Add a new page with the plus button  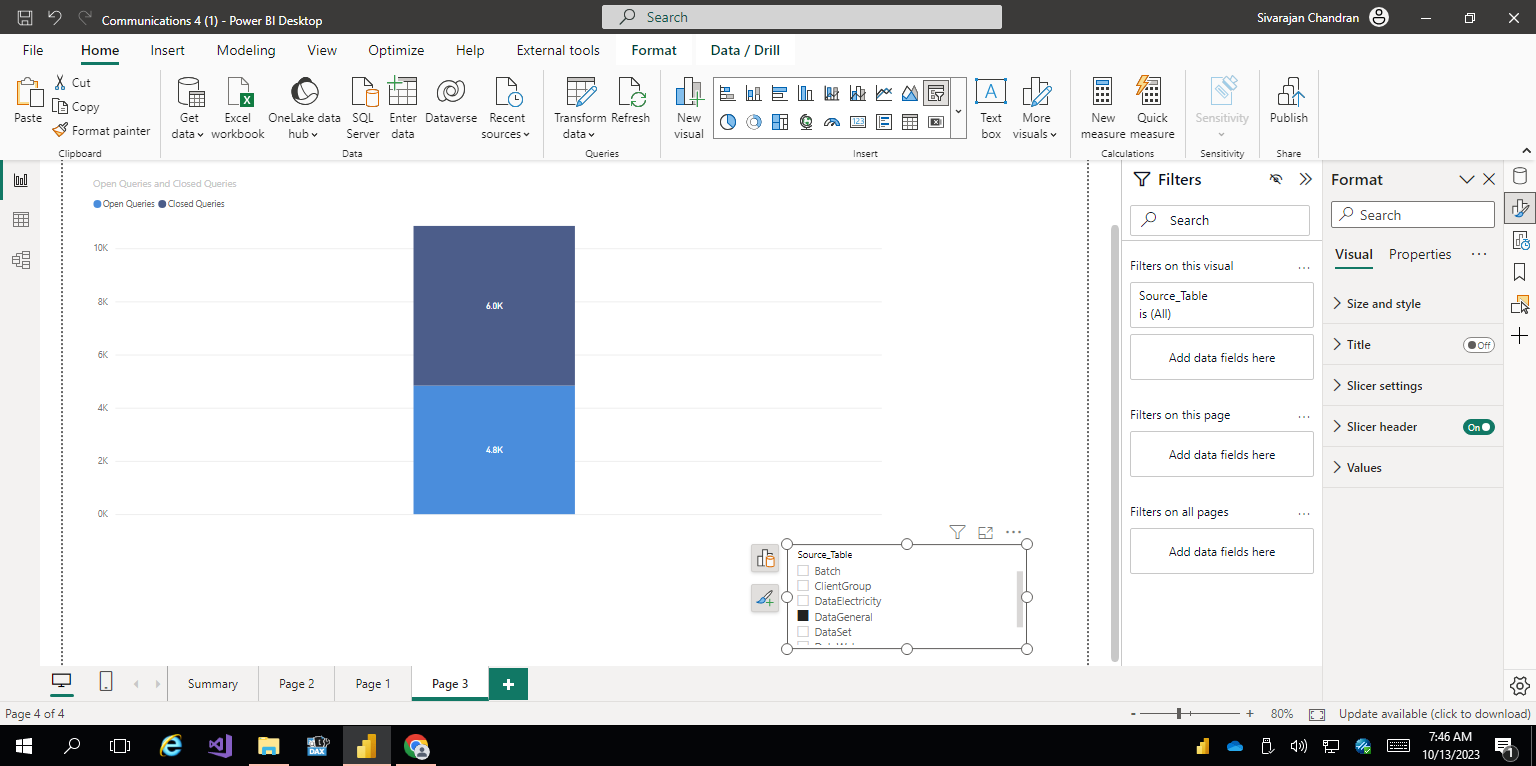[508, 684]
